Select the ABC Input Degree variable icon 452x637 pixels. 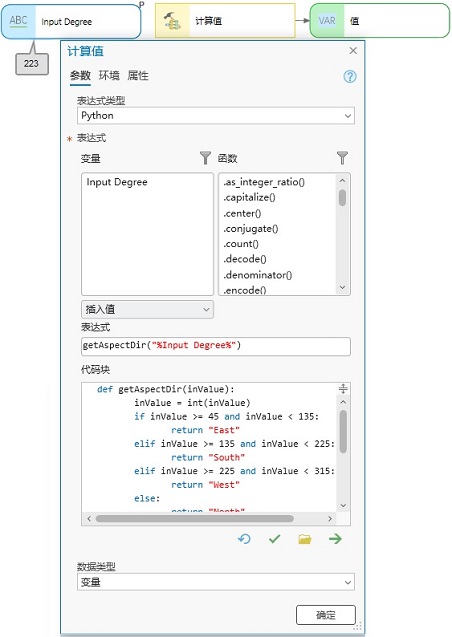click(18, 21)
